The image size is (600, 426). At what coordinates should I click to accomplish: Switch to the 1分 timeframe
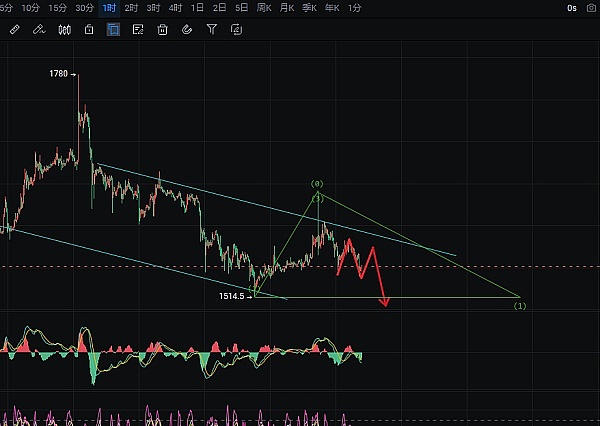coord(355,8)
